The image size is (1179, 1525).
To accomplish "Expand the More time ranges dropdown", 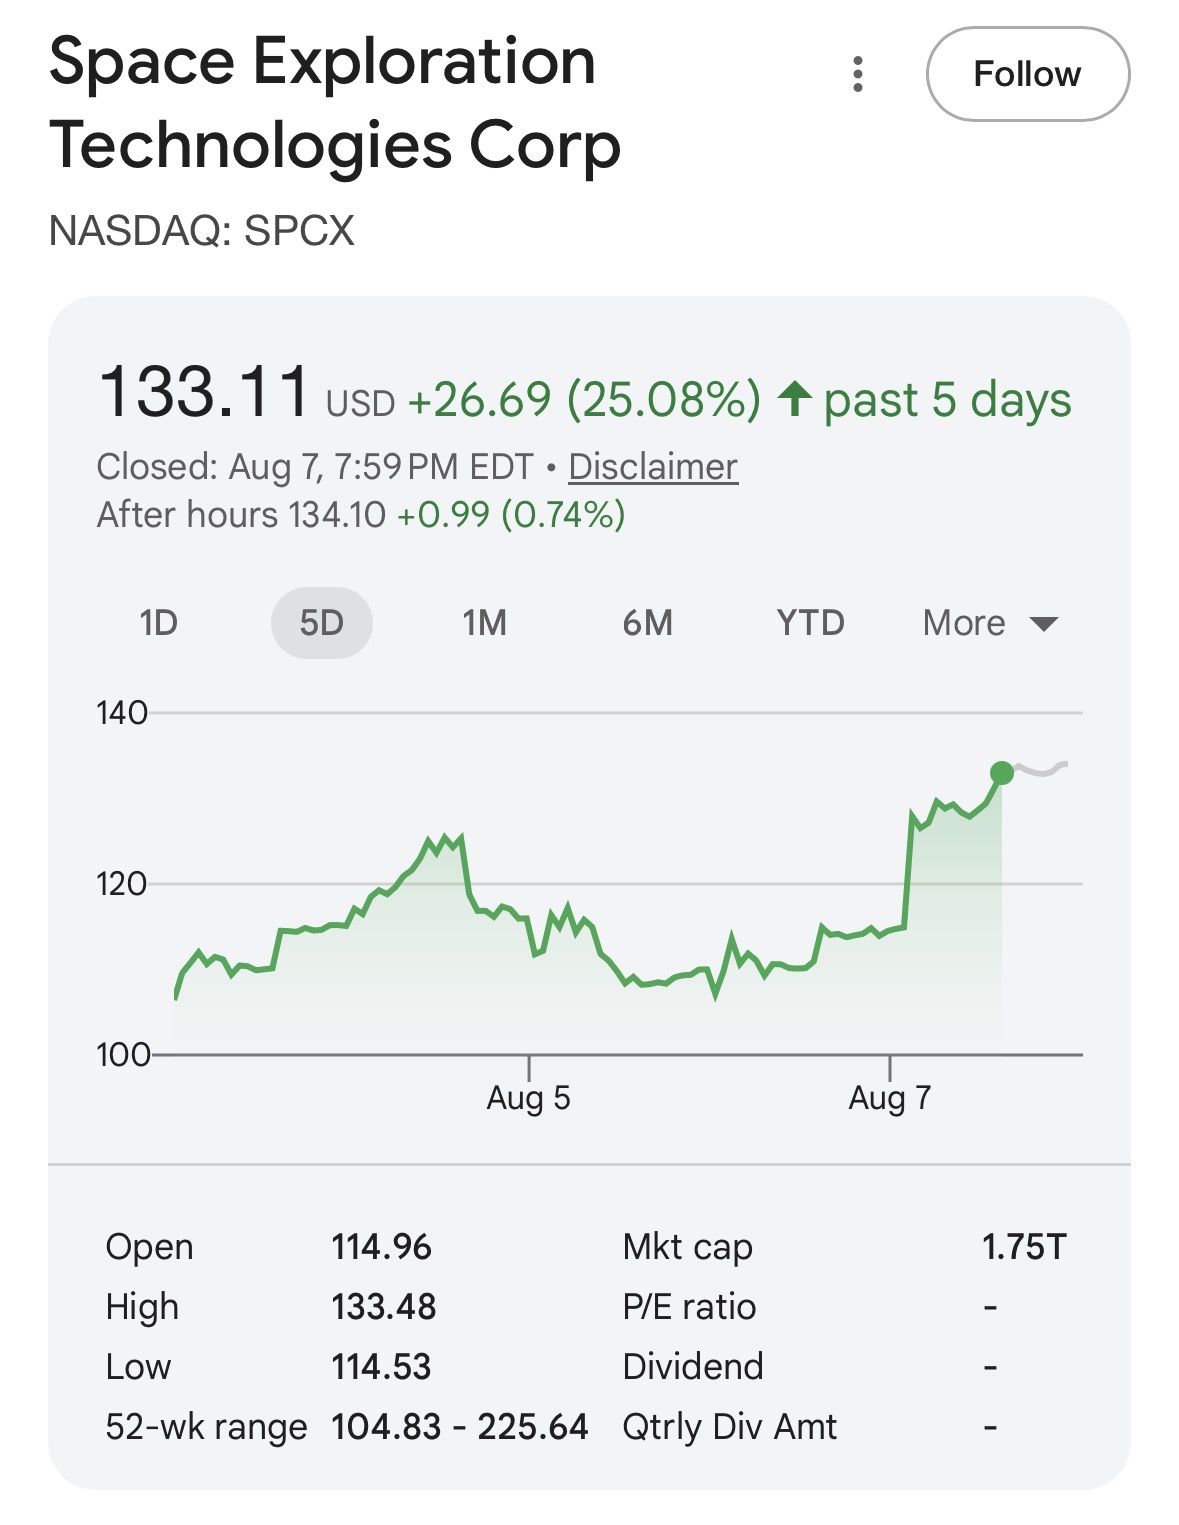I will point(990,623).
